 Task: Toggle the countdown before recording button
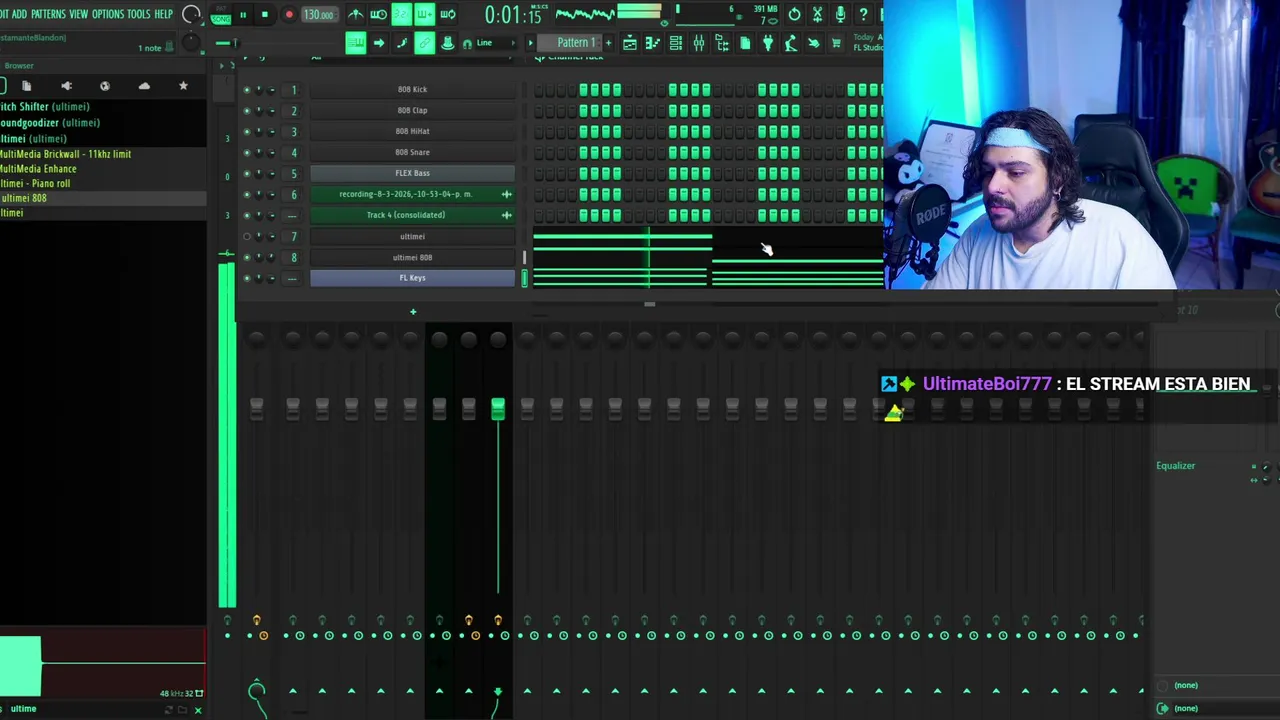[401, 14]
